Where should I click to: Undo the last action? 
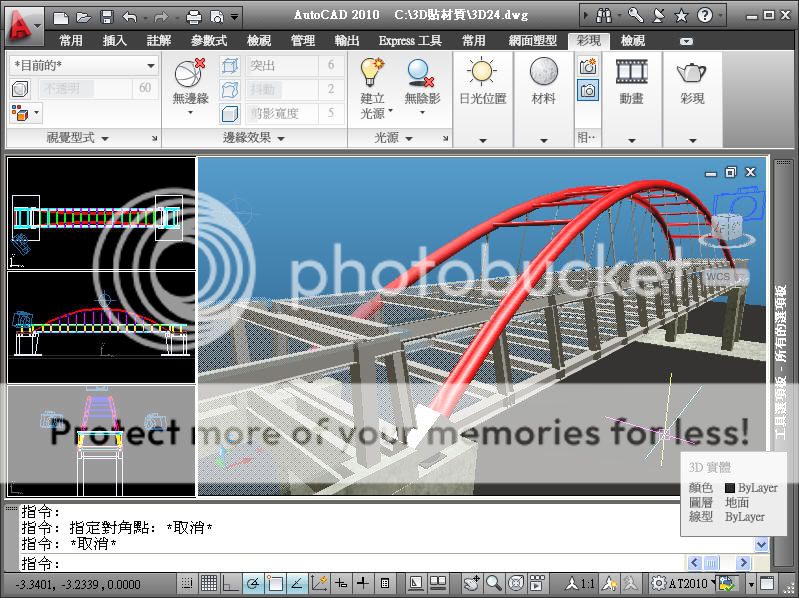130,18
